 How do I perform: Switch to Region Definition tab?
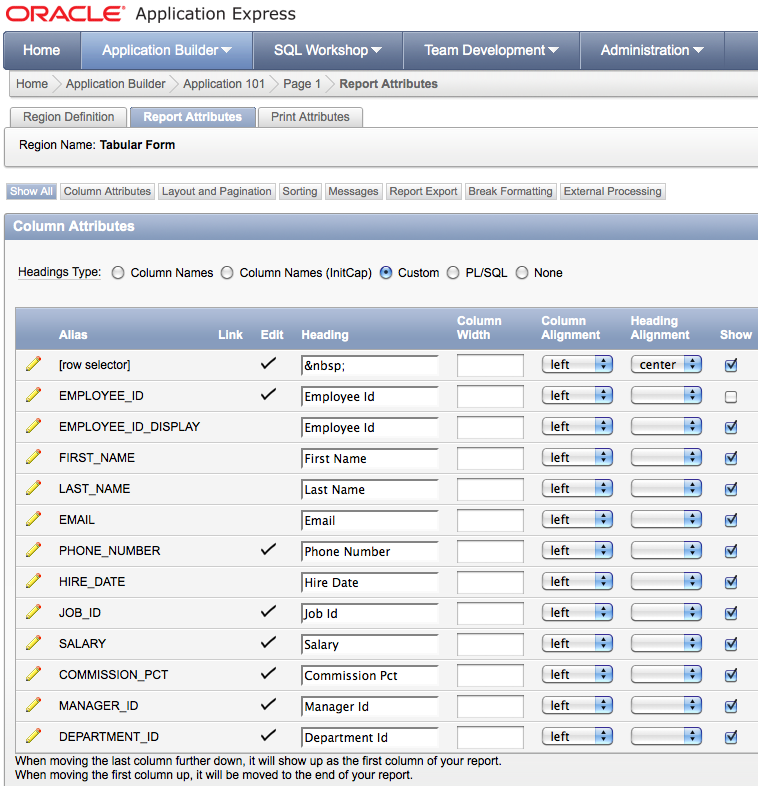(69, 117)
